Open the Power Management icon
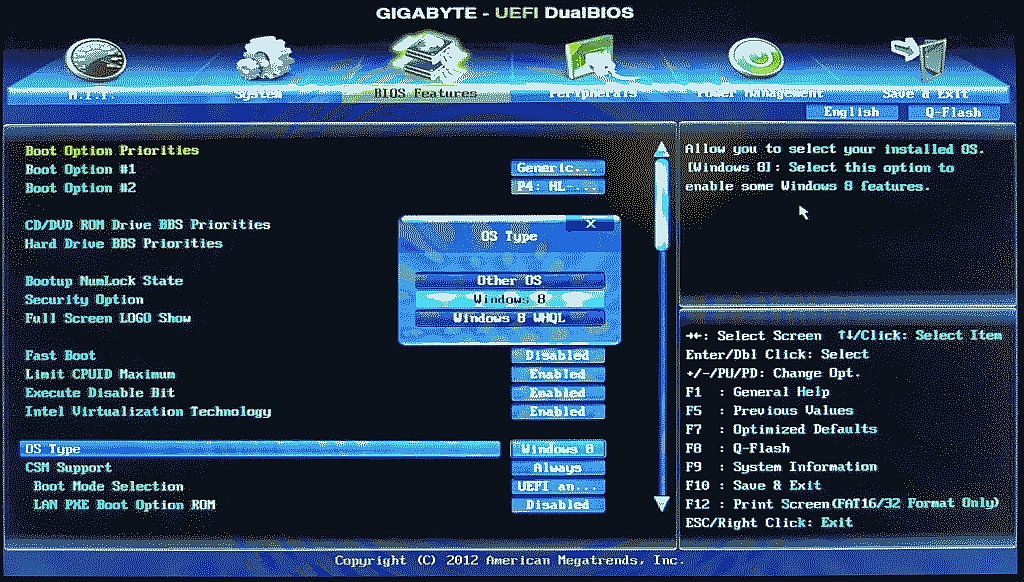Viewport: 1024px width, 582px height. 756,58
